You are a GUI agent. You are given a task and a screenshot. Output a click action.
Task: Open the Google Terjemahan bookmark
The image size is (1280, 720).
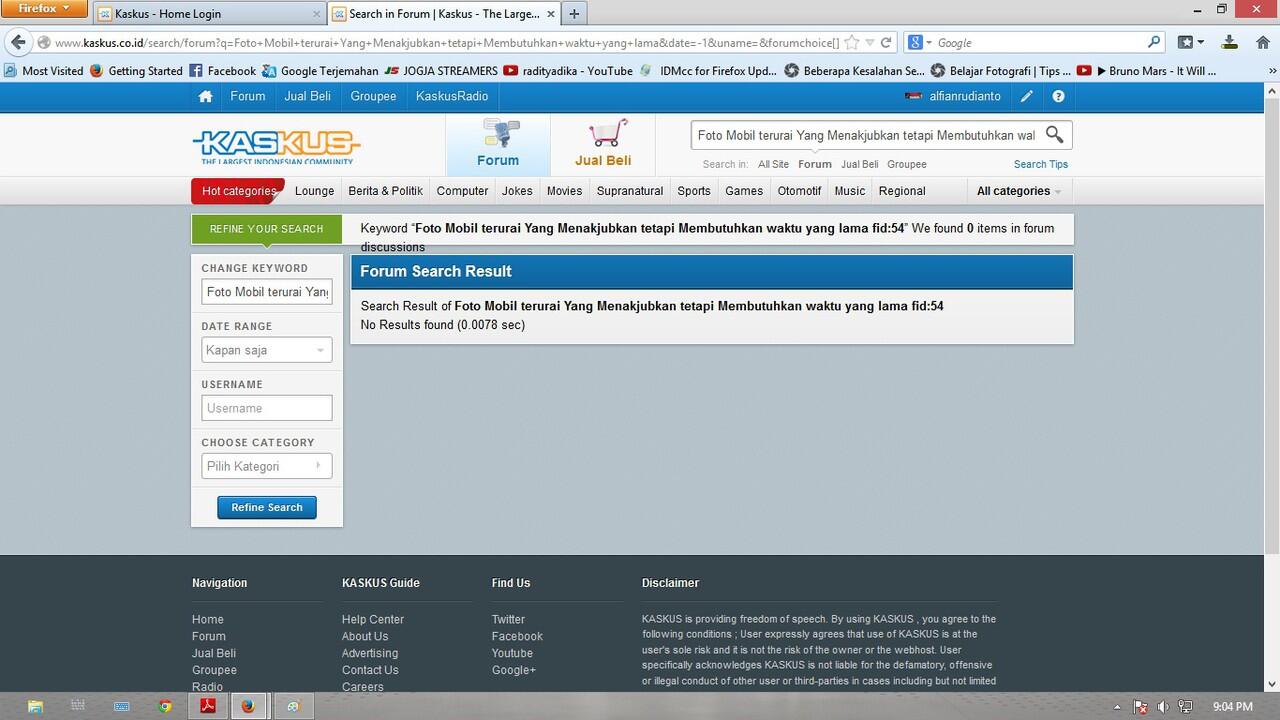(x=320, y=71)
